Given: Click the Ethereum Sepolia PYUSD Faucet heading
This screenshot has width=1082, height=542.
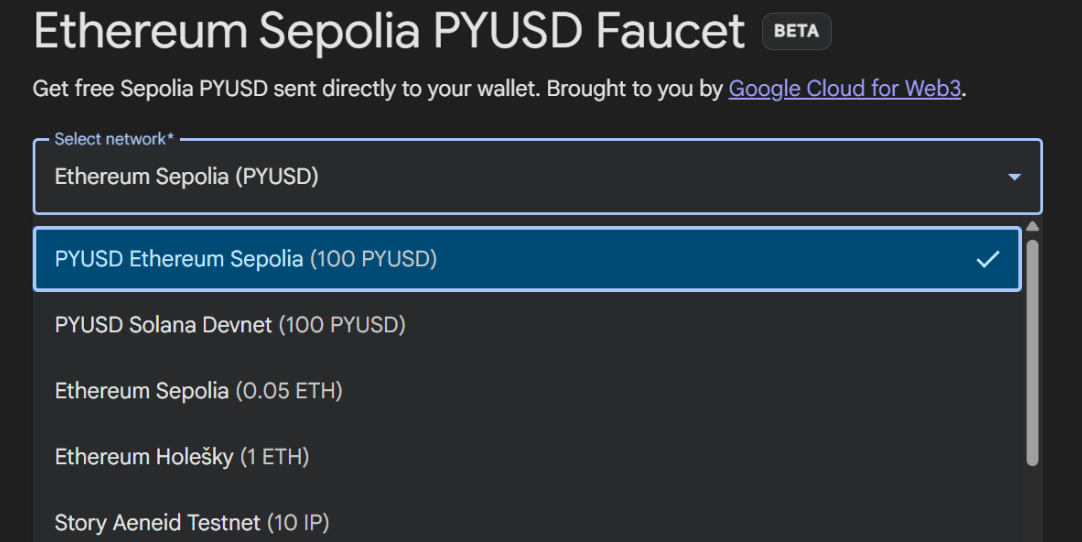Looking at the screenshot, I should pyautogui.click(x=389, y=32).
